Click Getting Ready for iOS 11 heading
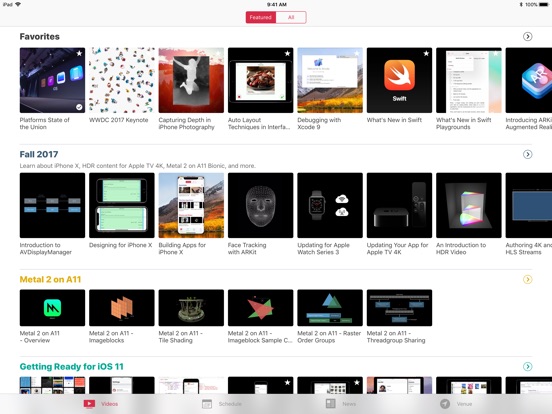 pos(72,366)
